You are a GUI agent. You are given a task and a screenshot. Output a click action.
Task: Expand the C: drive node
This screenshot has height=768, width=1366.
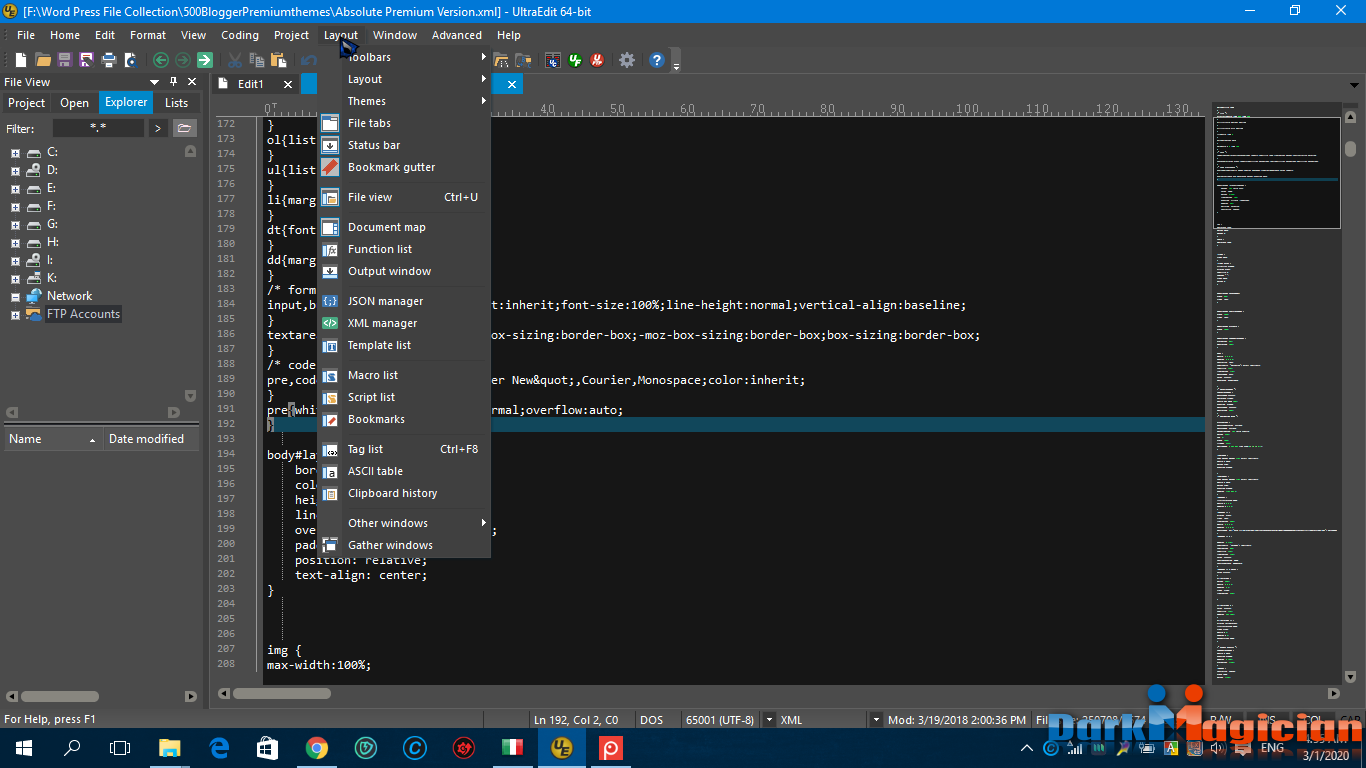(15, 153)
